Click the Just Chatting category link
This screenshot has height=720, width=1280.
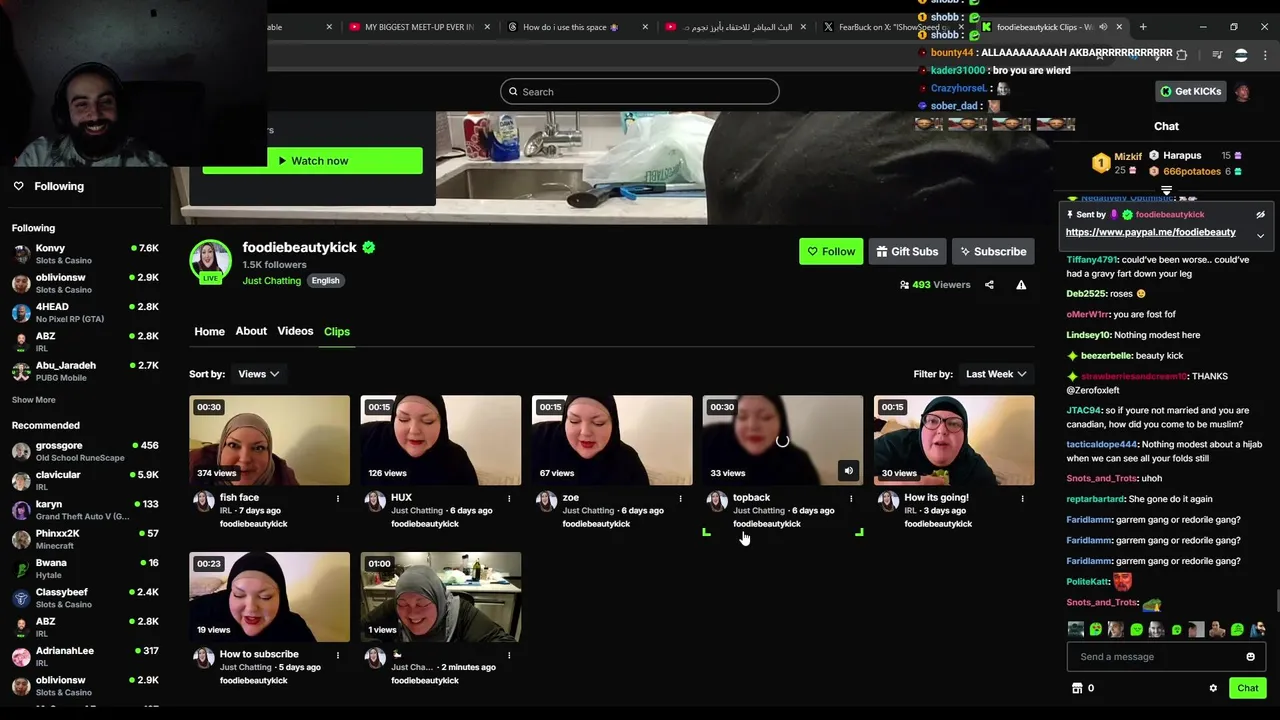click(271, 281)
